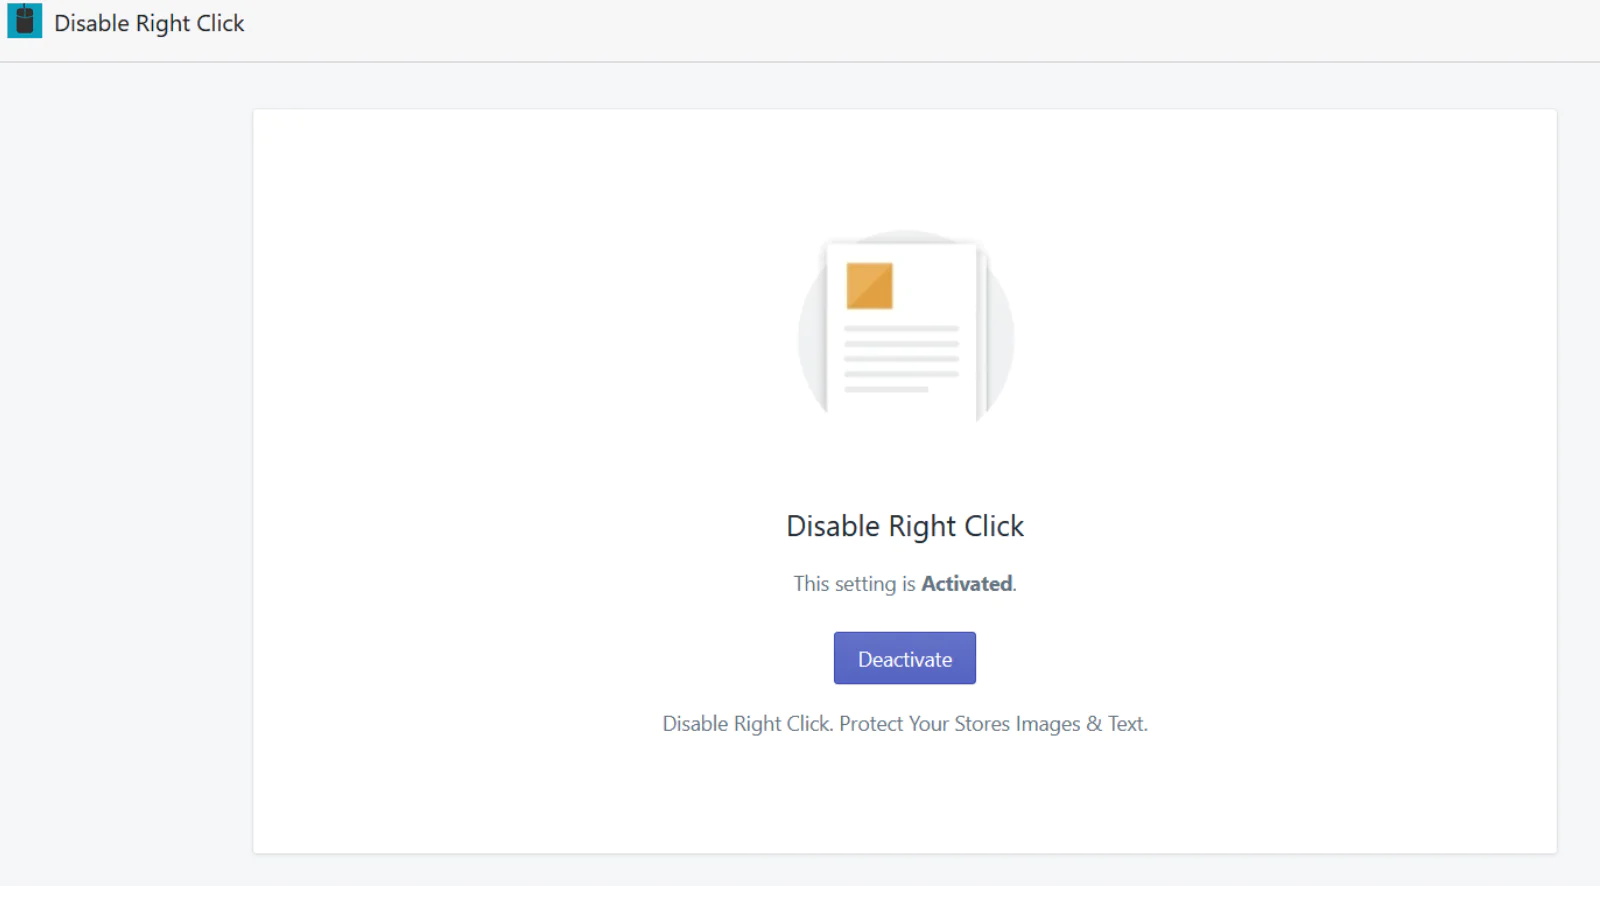This screenshot has height=900, width=1600.
Task: Click the shortest bottom line in document graphic
Action: (886, 389)
